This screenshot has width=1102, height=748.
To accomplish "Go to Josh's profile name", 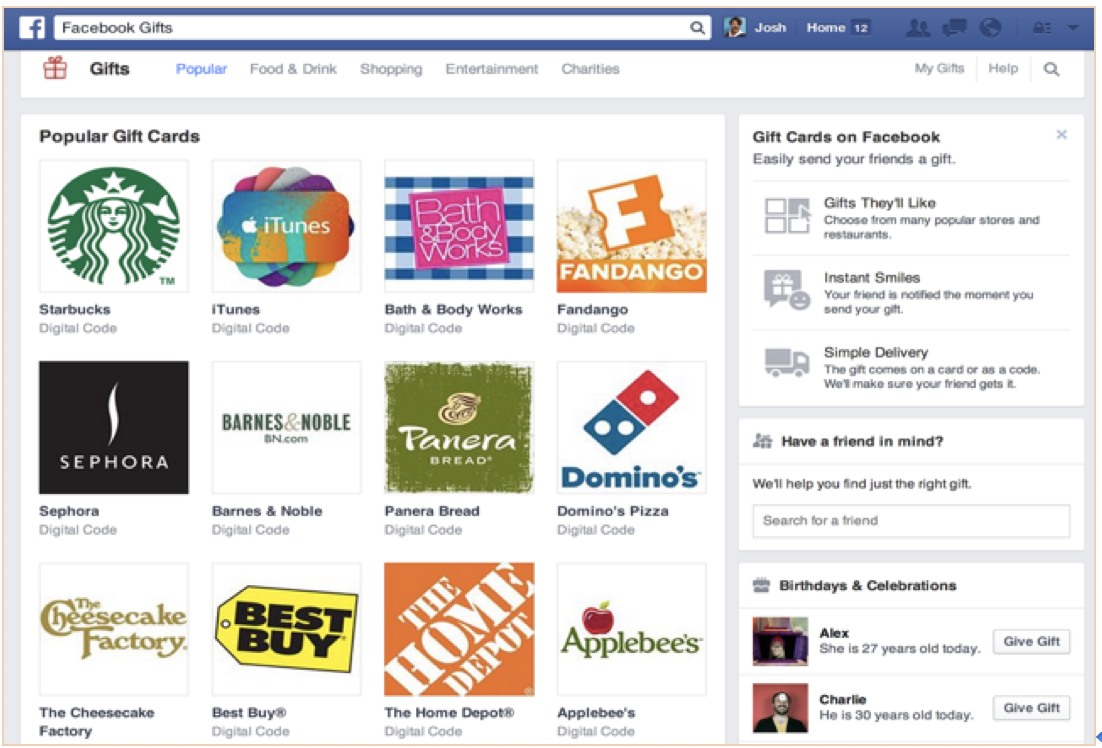I will point(770,27).
